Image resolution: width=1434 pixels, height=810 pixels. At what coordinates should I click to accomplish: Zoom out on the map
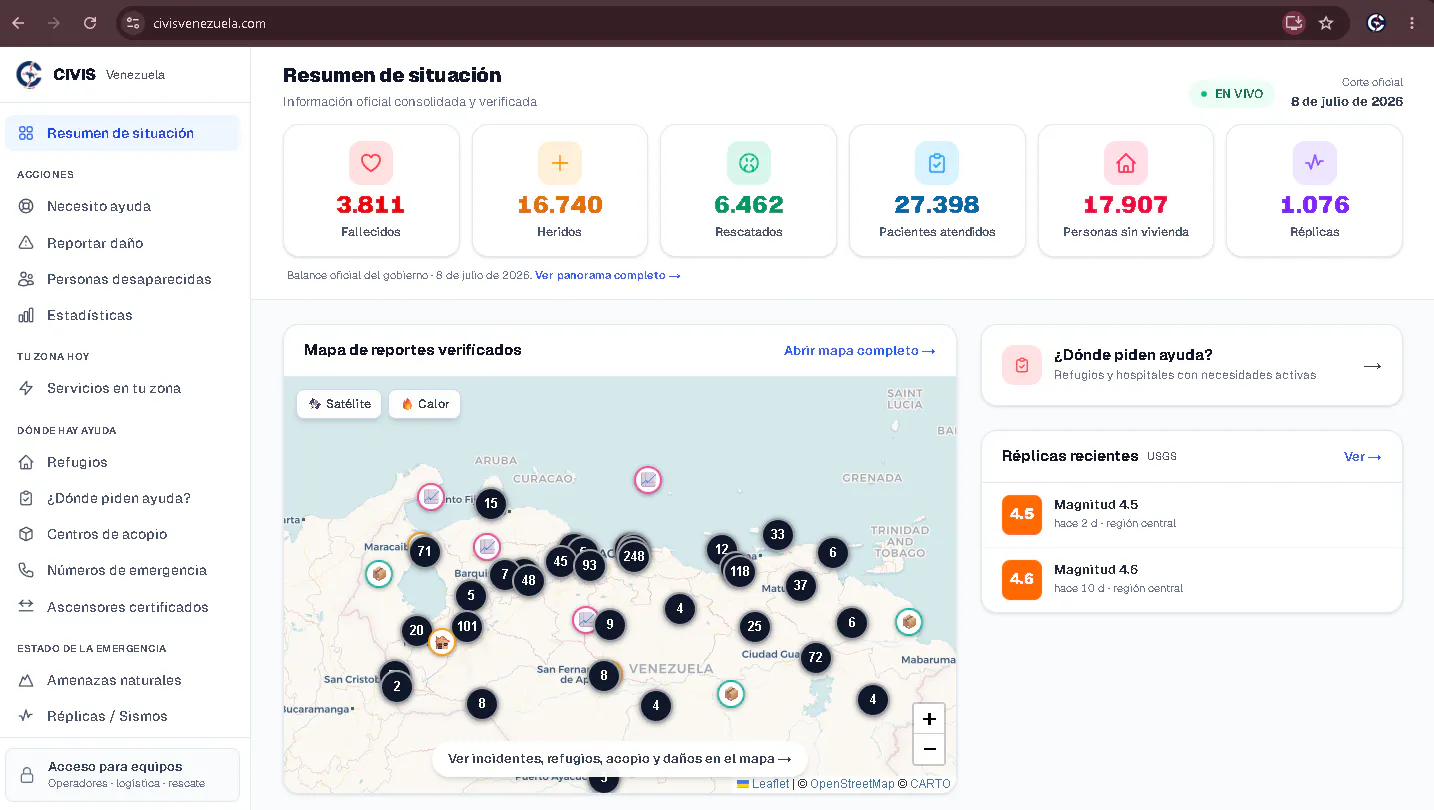click(929, 749)
